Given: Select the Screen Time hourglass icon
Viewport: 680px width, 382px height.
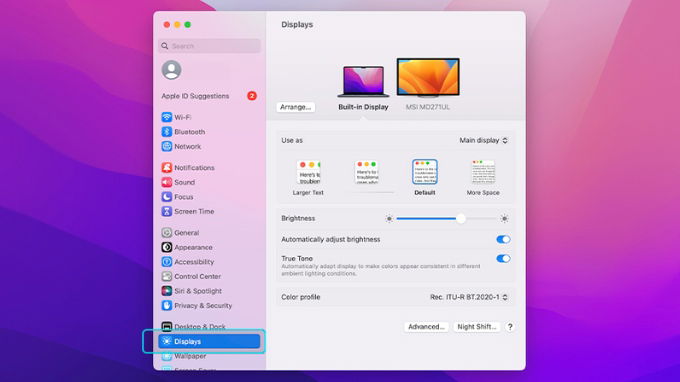Looking at the screenshot, I should point(167,211).
